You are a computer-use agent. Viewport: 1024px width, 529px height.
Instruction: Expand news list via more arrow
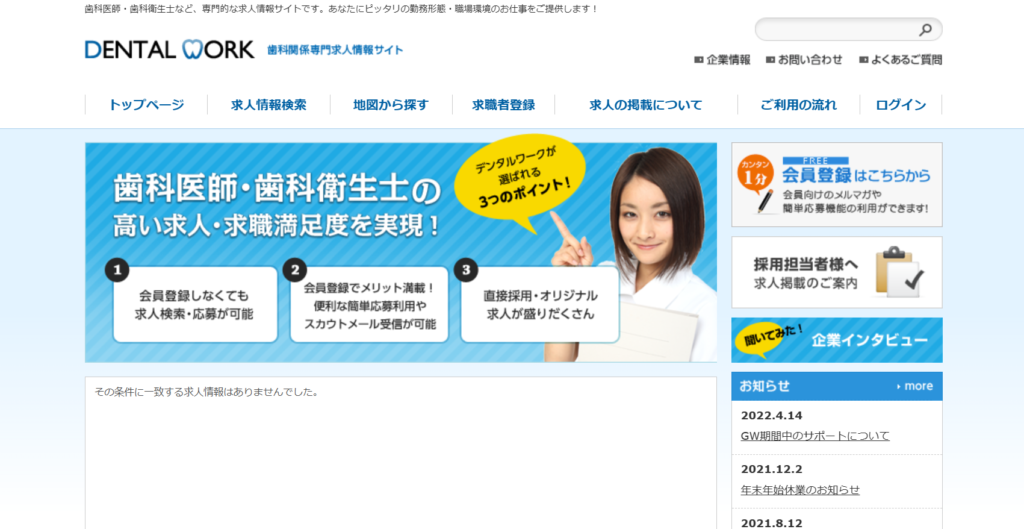pyautogui.click(x=914, y=386)
